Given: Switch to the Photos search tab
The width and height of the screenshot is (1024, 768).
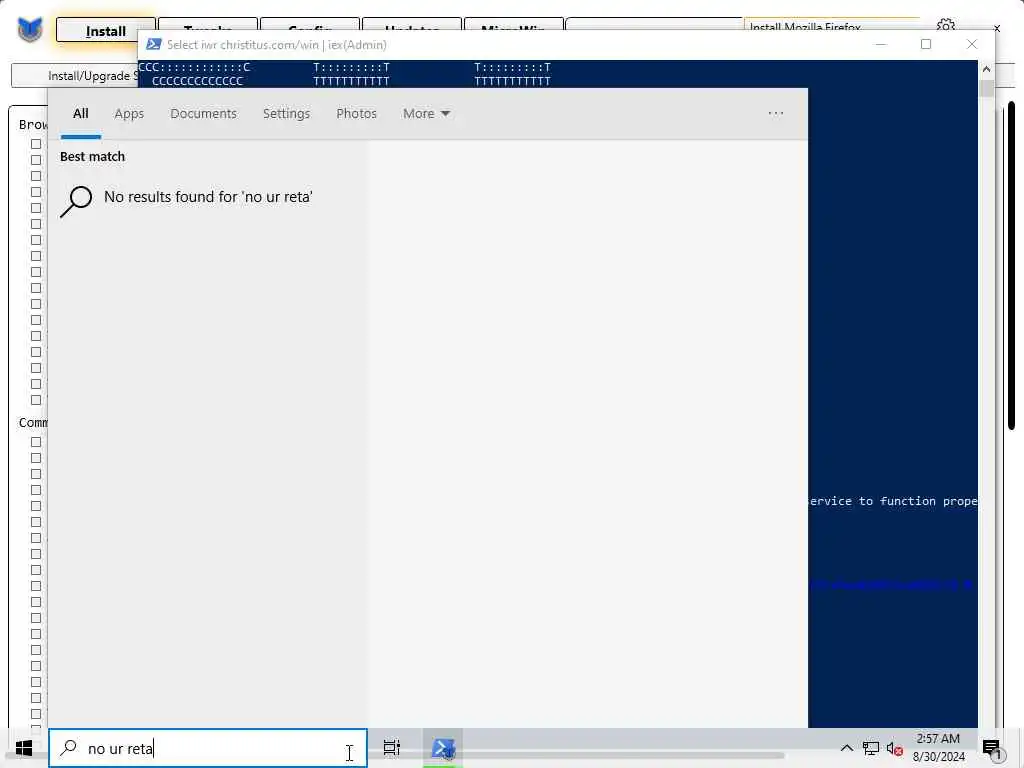Looking at the screenshot, I should click(x=356, y=114).
